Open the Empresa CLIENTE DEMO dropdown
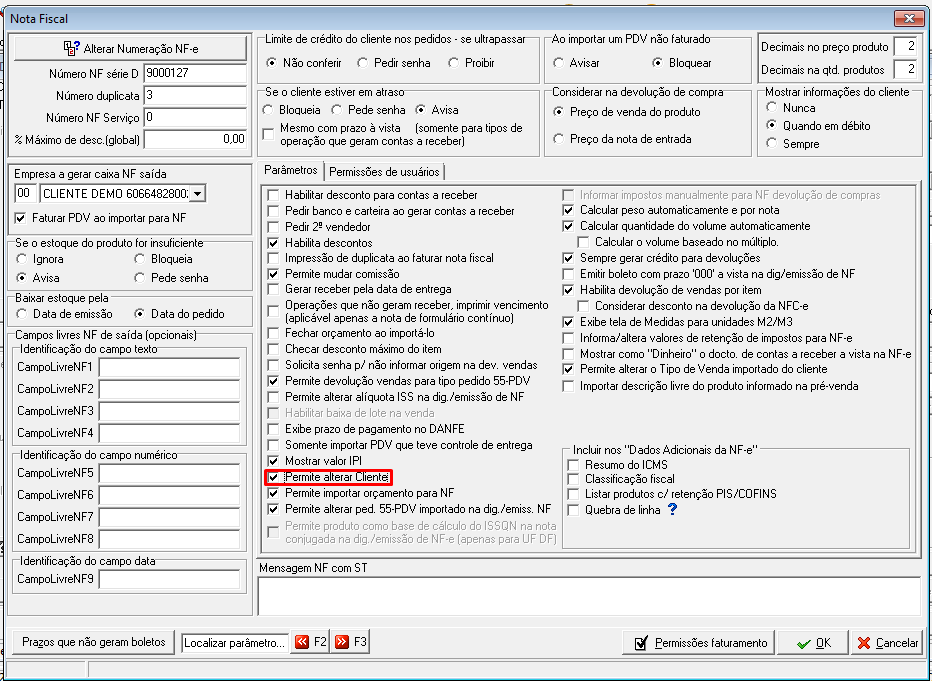Screen dimensions: 932x681 point(198,194)
